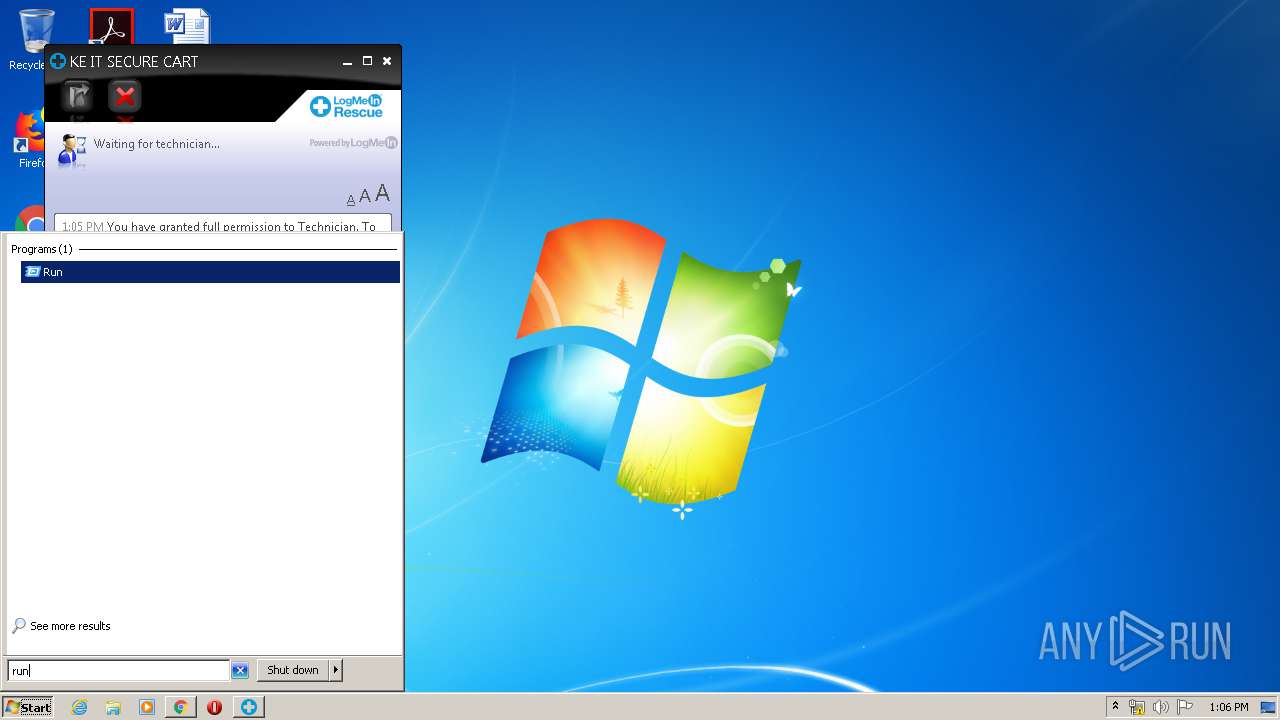Switch to the LogMeIn Rescue taskbar button
The width and height of the screenshot is (1280, 720).
pyautogui.click(x=248, y=707)
